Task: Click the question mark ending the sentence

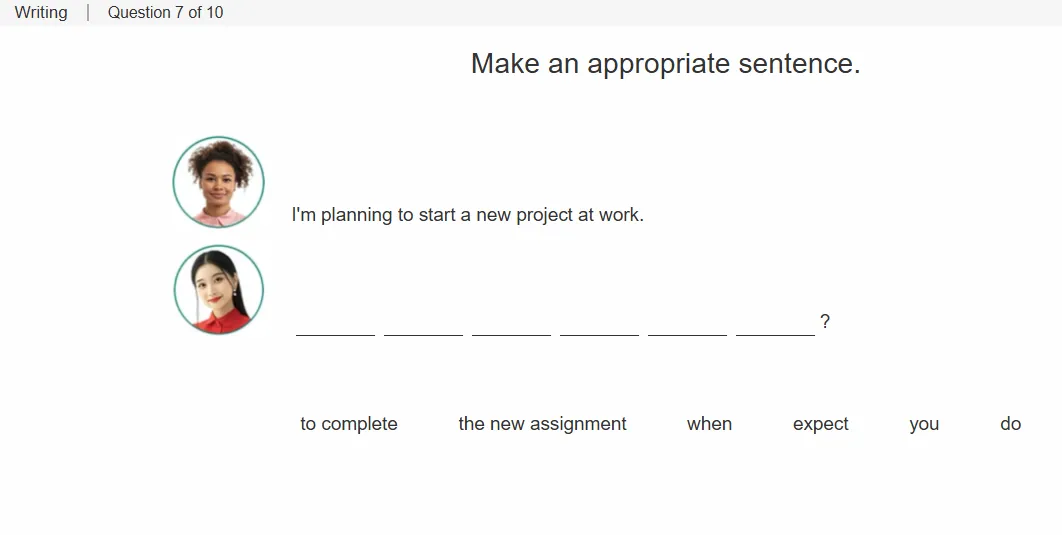Action: coord(825,321)
